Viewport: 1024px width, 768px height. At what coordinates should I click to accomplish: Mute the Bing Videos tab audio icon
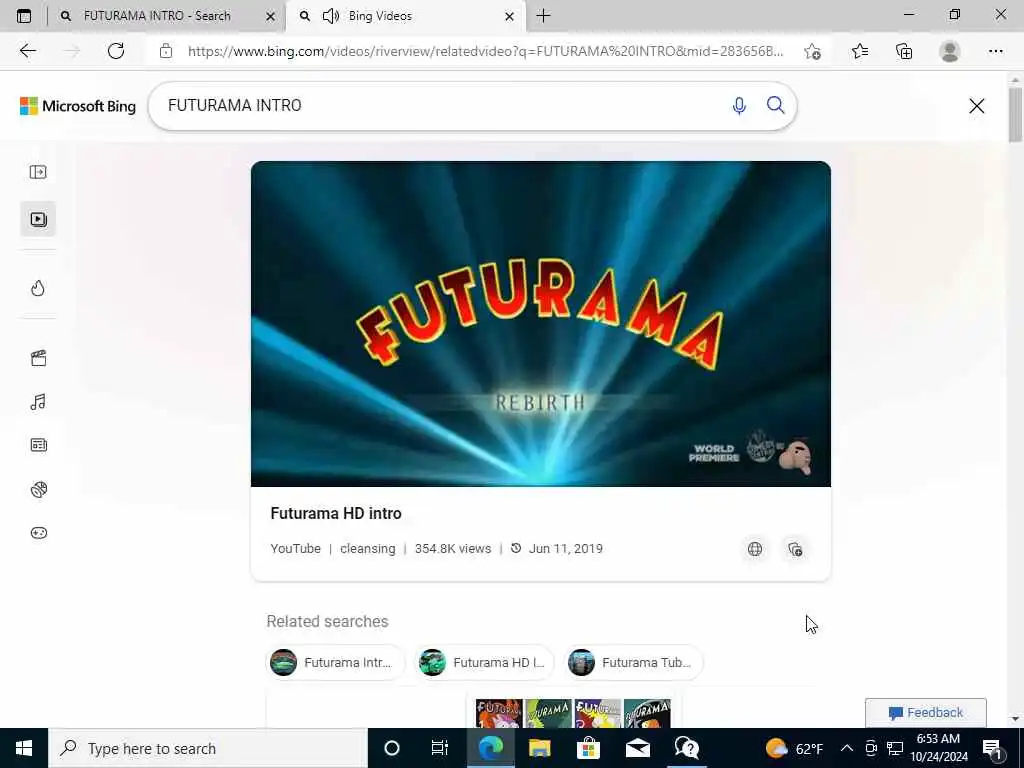(x=331, y=16)
